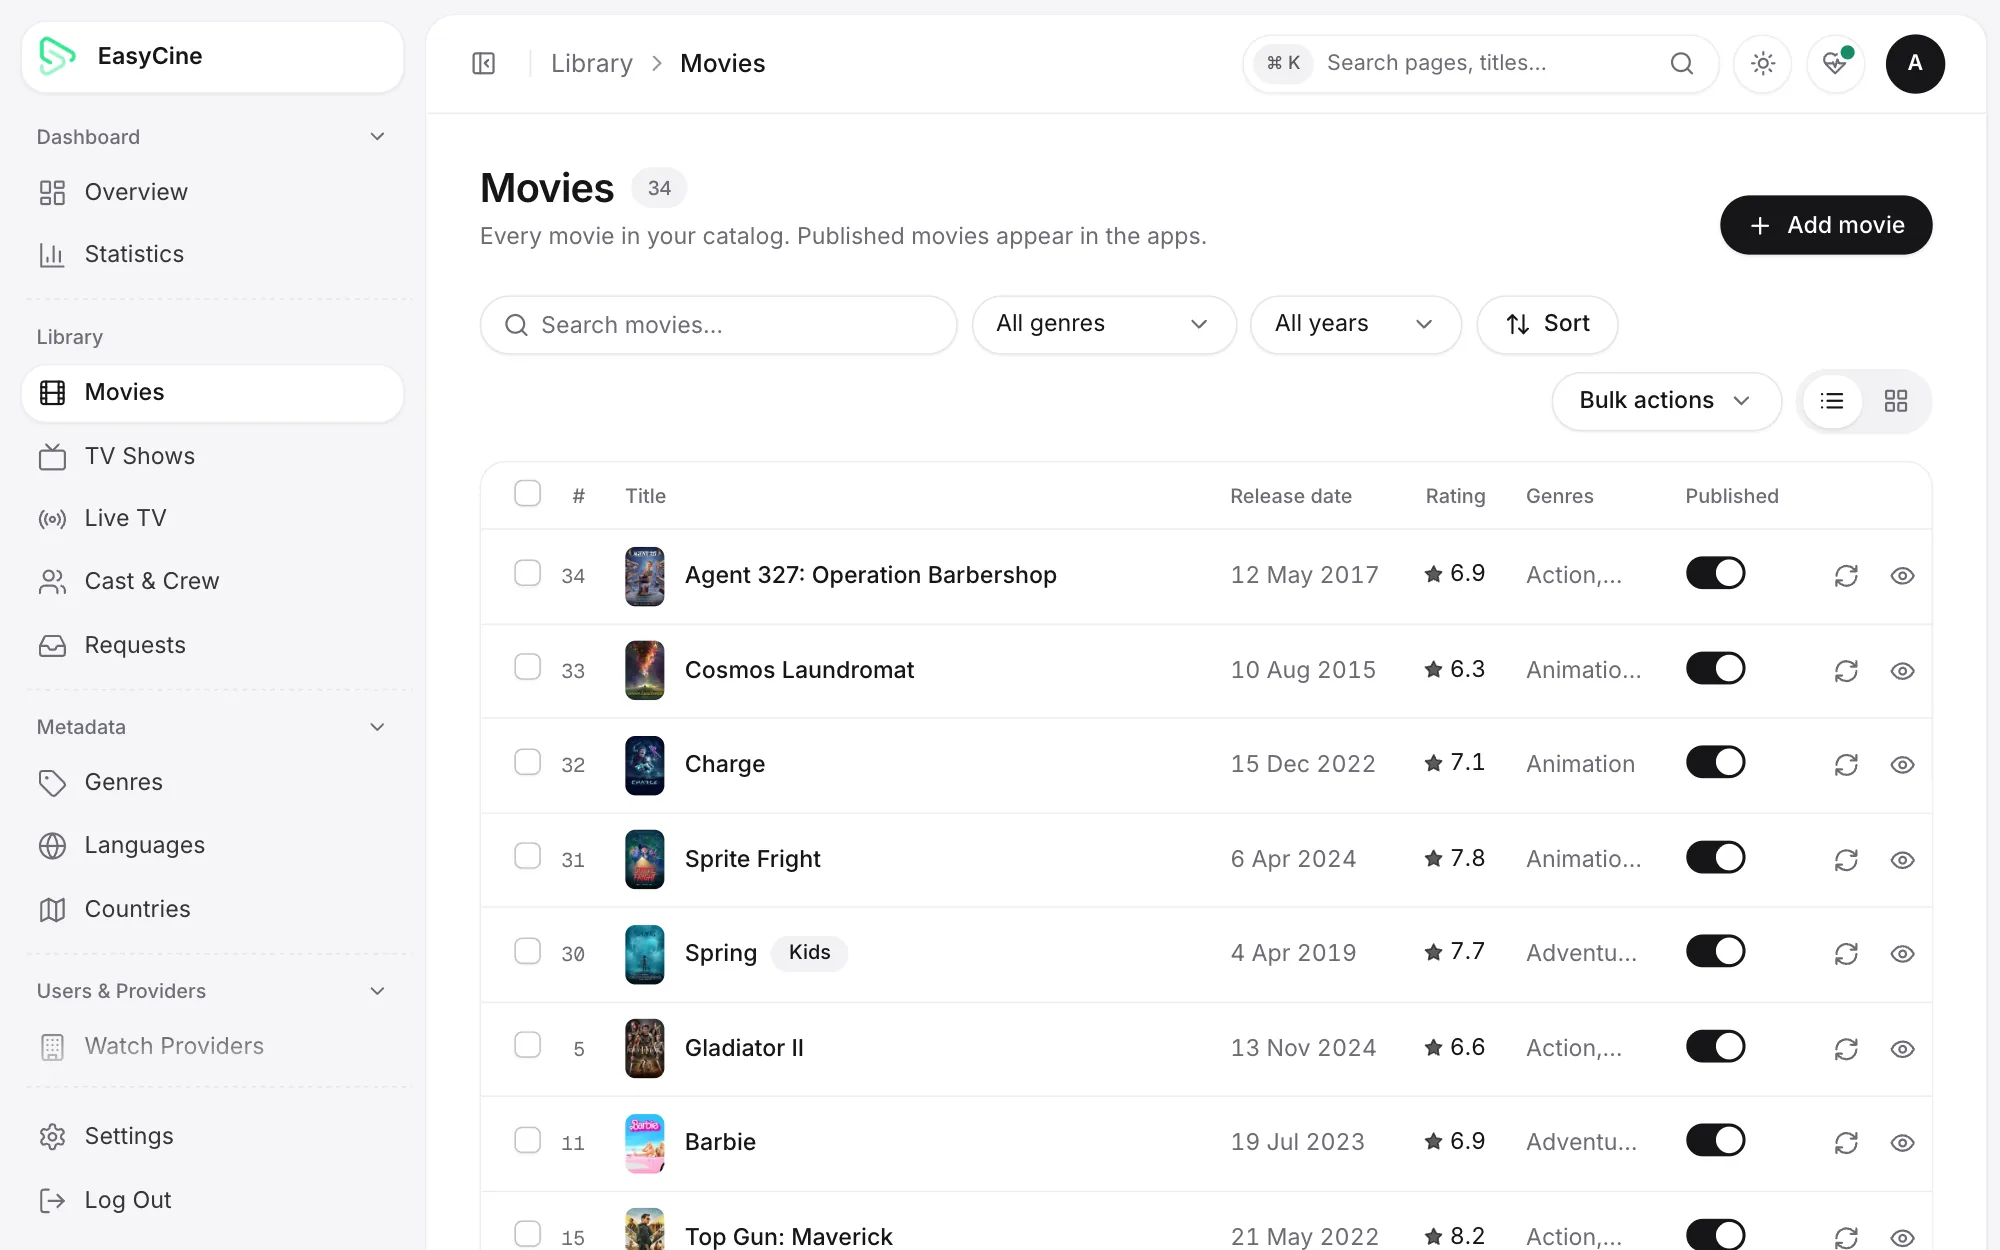Click the Add movie button

coord(1826,225)
